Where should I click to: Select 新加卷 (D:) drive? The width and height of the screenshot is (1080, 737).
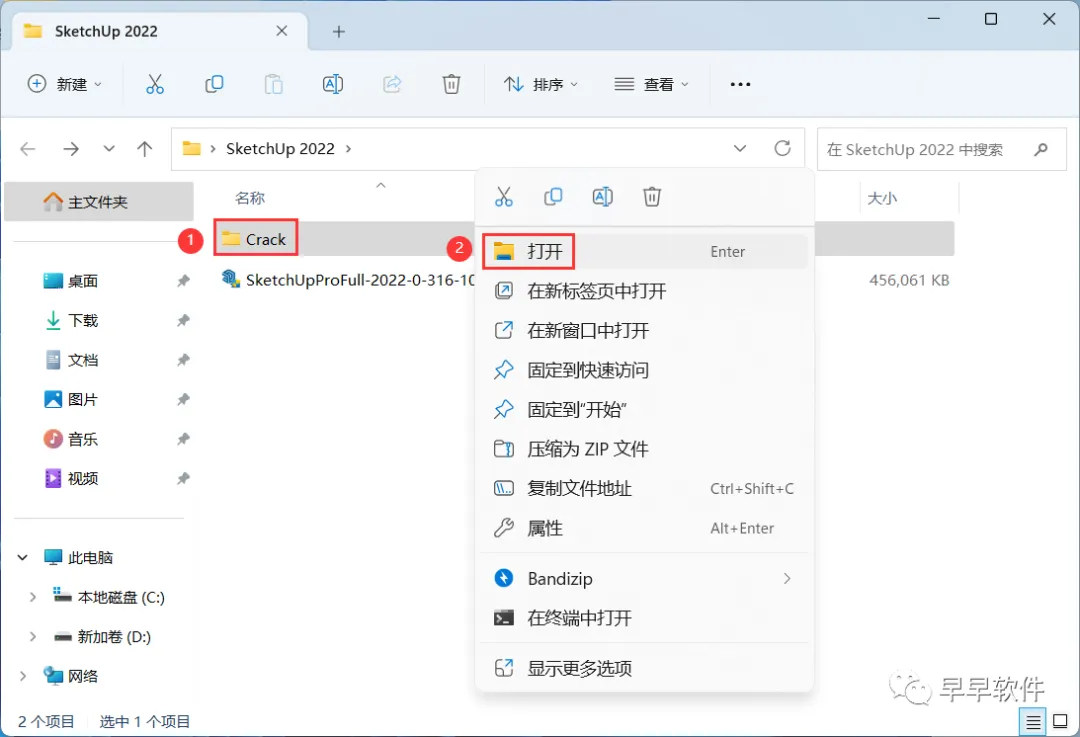pyautogui.click(x=102, y=636)
